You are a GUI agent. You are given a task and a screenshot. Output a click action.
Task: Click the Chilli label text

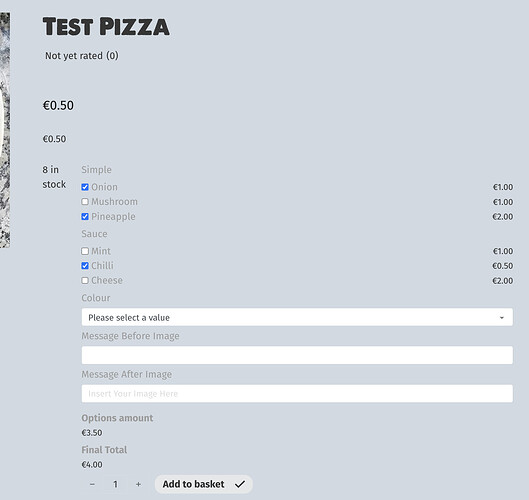click(x=103, y=266)
